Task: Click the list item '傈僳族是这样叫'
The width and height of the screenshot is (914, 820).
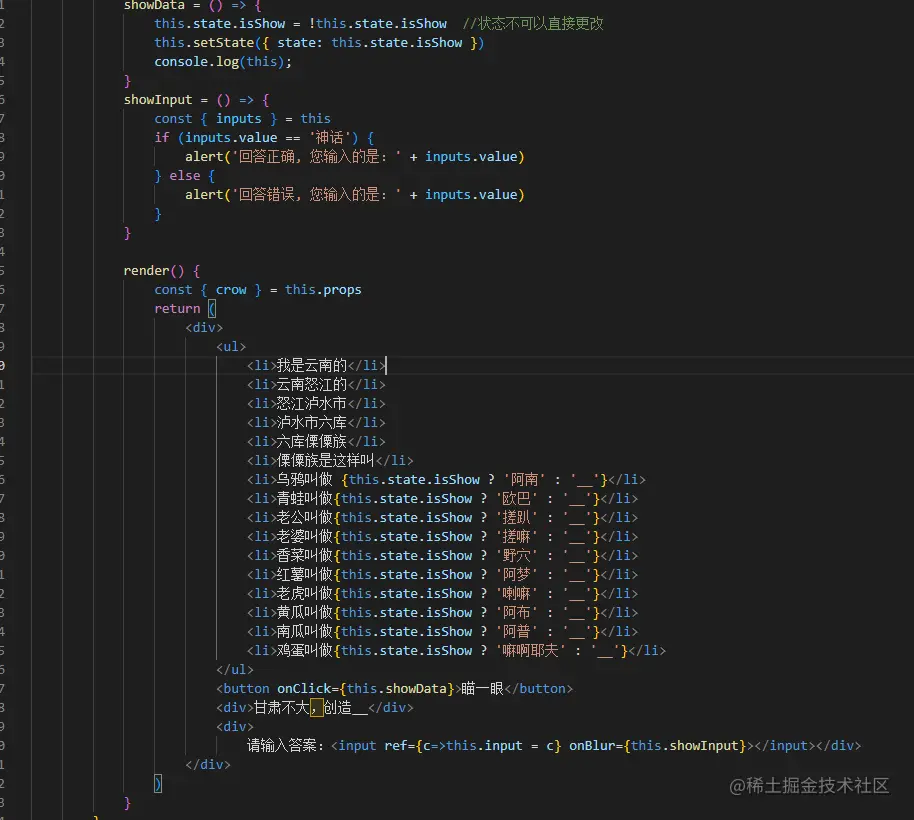Action: (x=330, y=460)
